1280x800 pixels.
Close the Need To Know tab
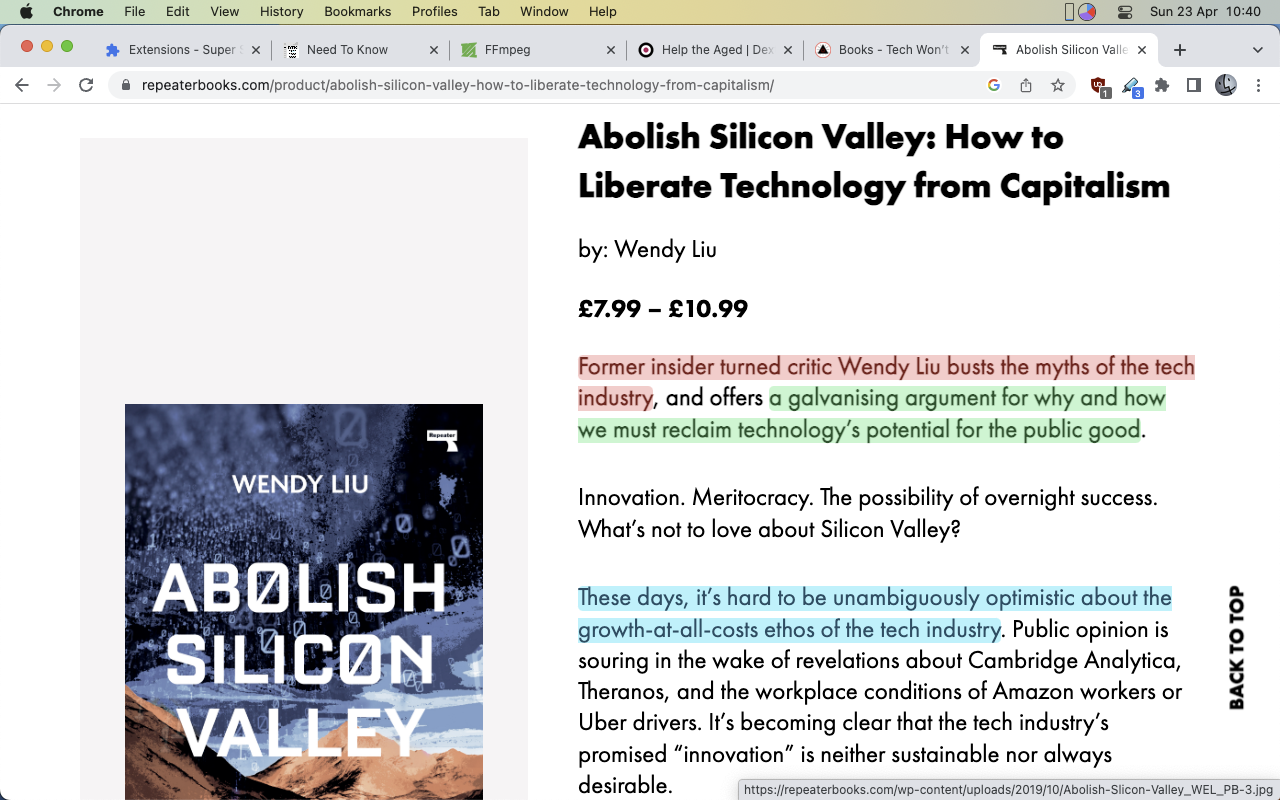(x=433, y=49)
